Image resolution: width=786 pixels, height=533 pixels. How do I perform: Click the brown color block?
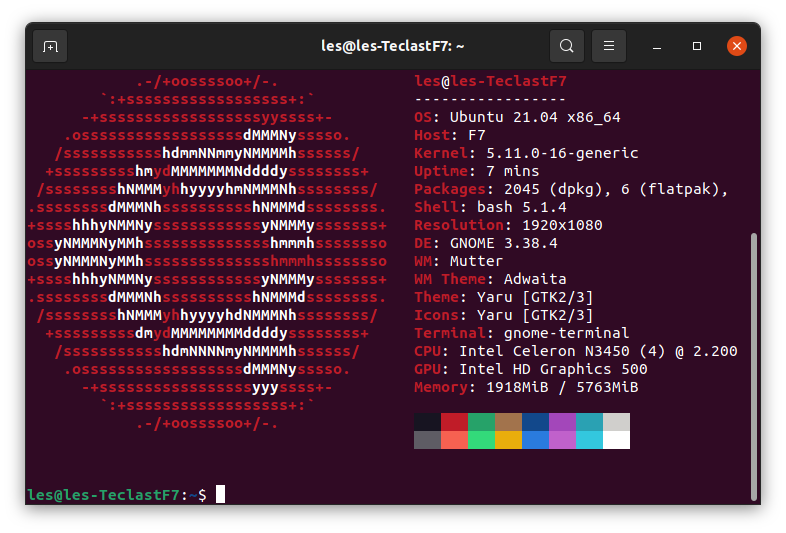click(x=509, y=422)
